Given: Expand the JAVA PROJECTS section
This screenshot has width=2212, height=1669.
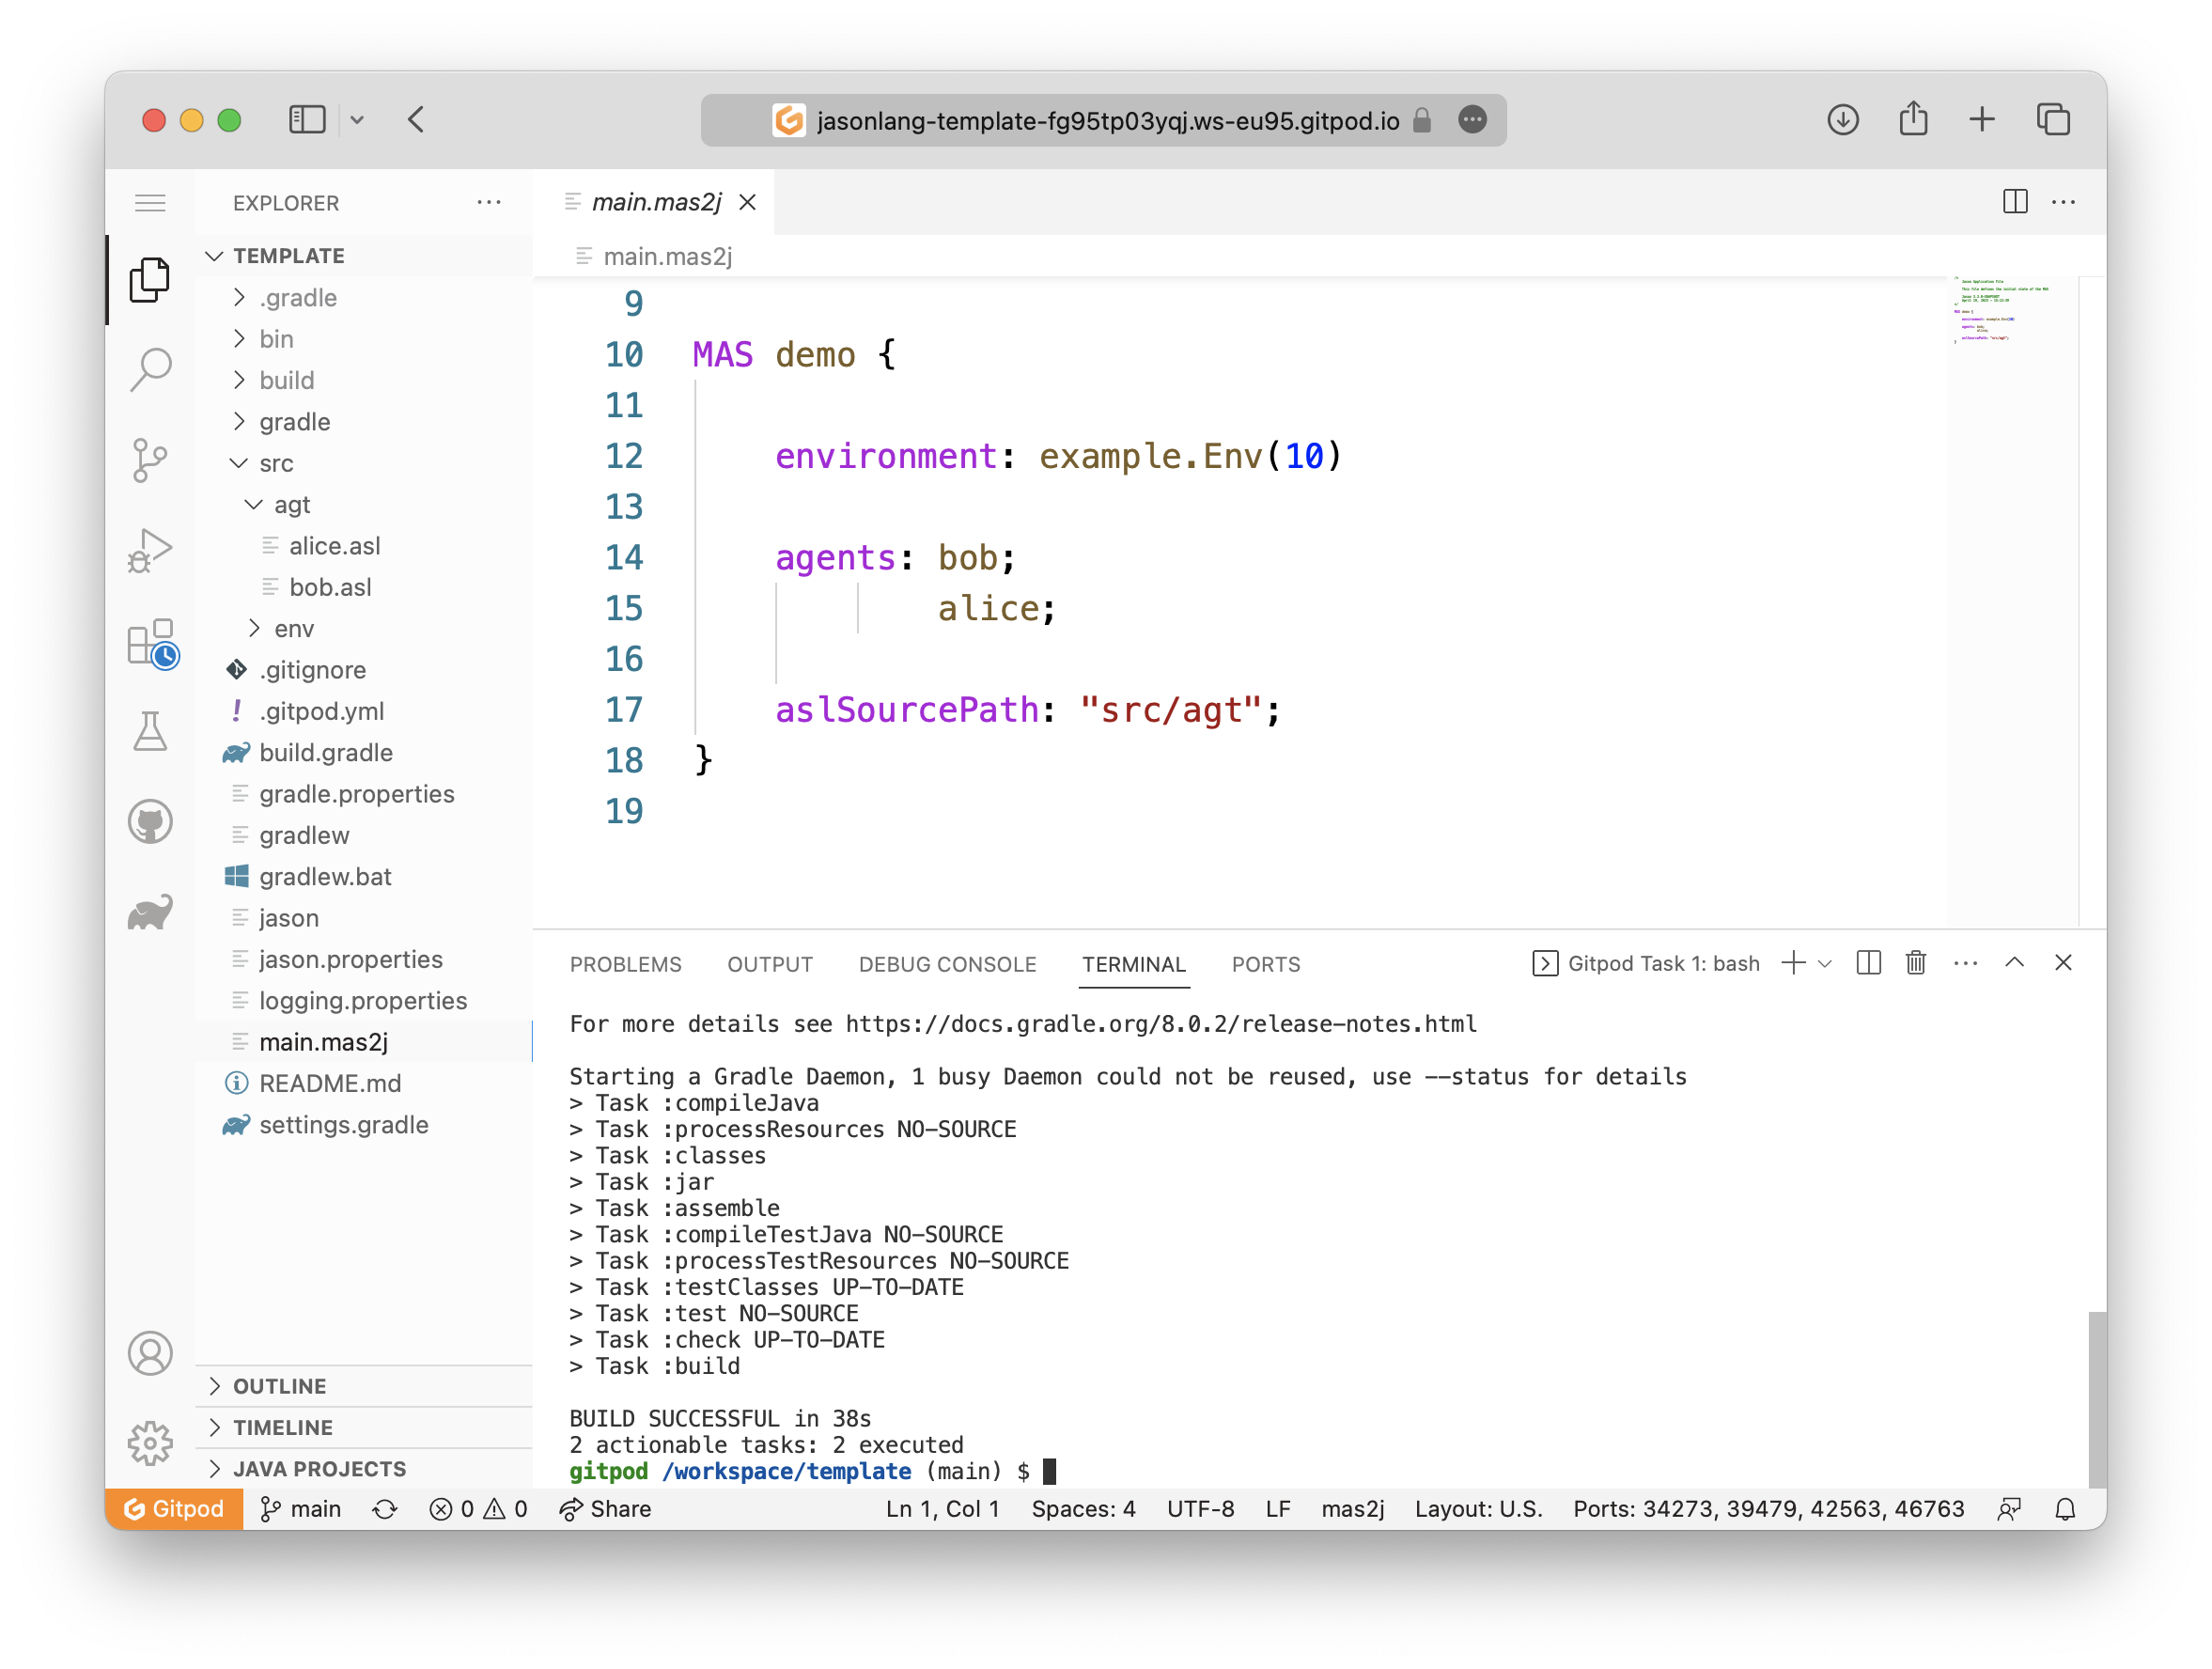Looking at the screenshot, I should pos(364,1469).
